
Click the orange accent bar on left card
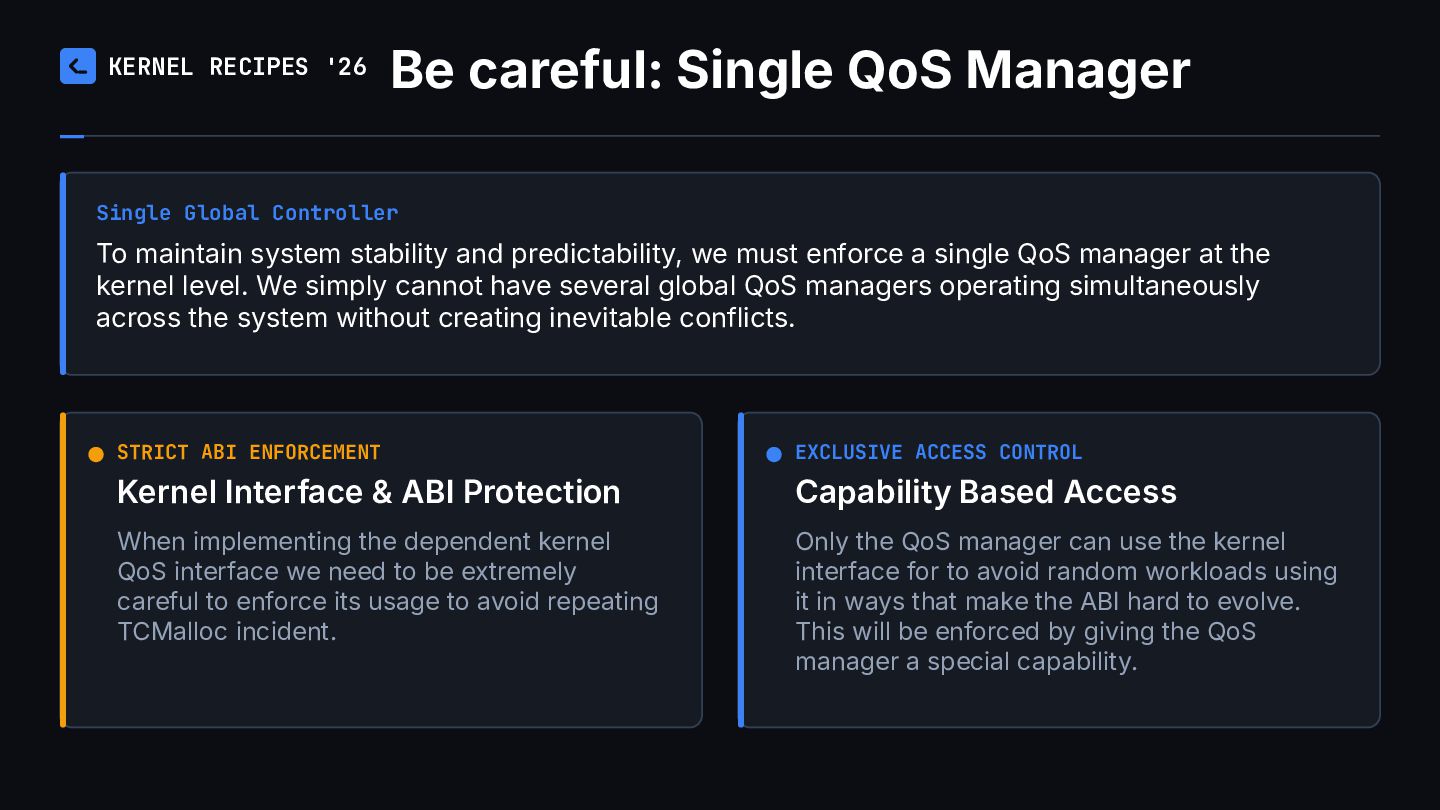(x=63, y=570)
